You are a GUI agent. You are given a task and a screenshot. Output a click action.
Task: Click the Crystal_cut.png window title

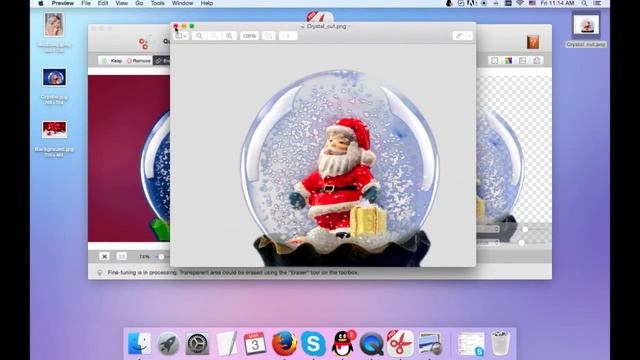pos(326,26)
